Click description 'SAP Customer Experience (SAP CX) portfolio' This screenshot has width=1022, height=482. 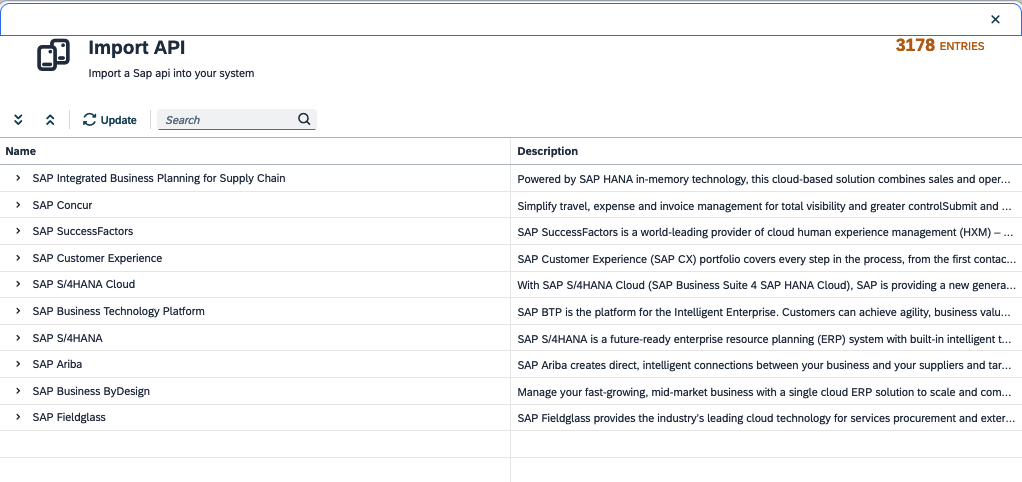[766, 259]
